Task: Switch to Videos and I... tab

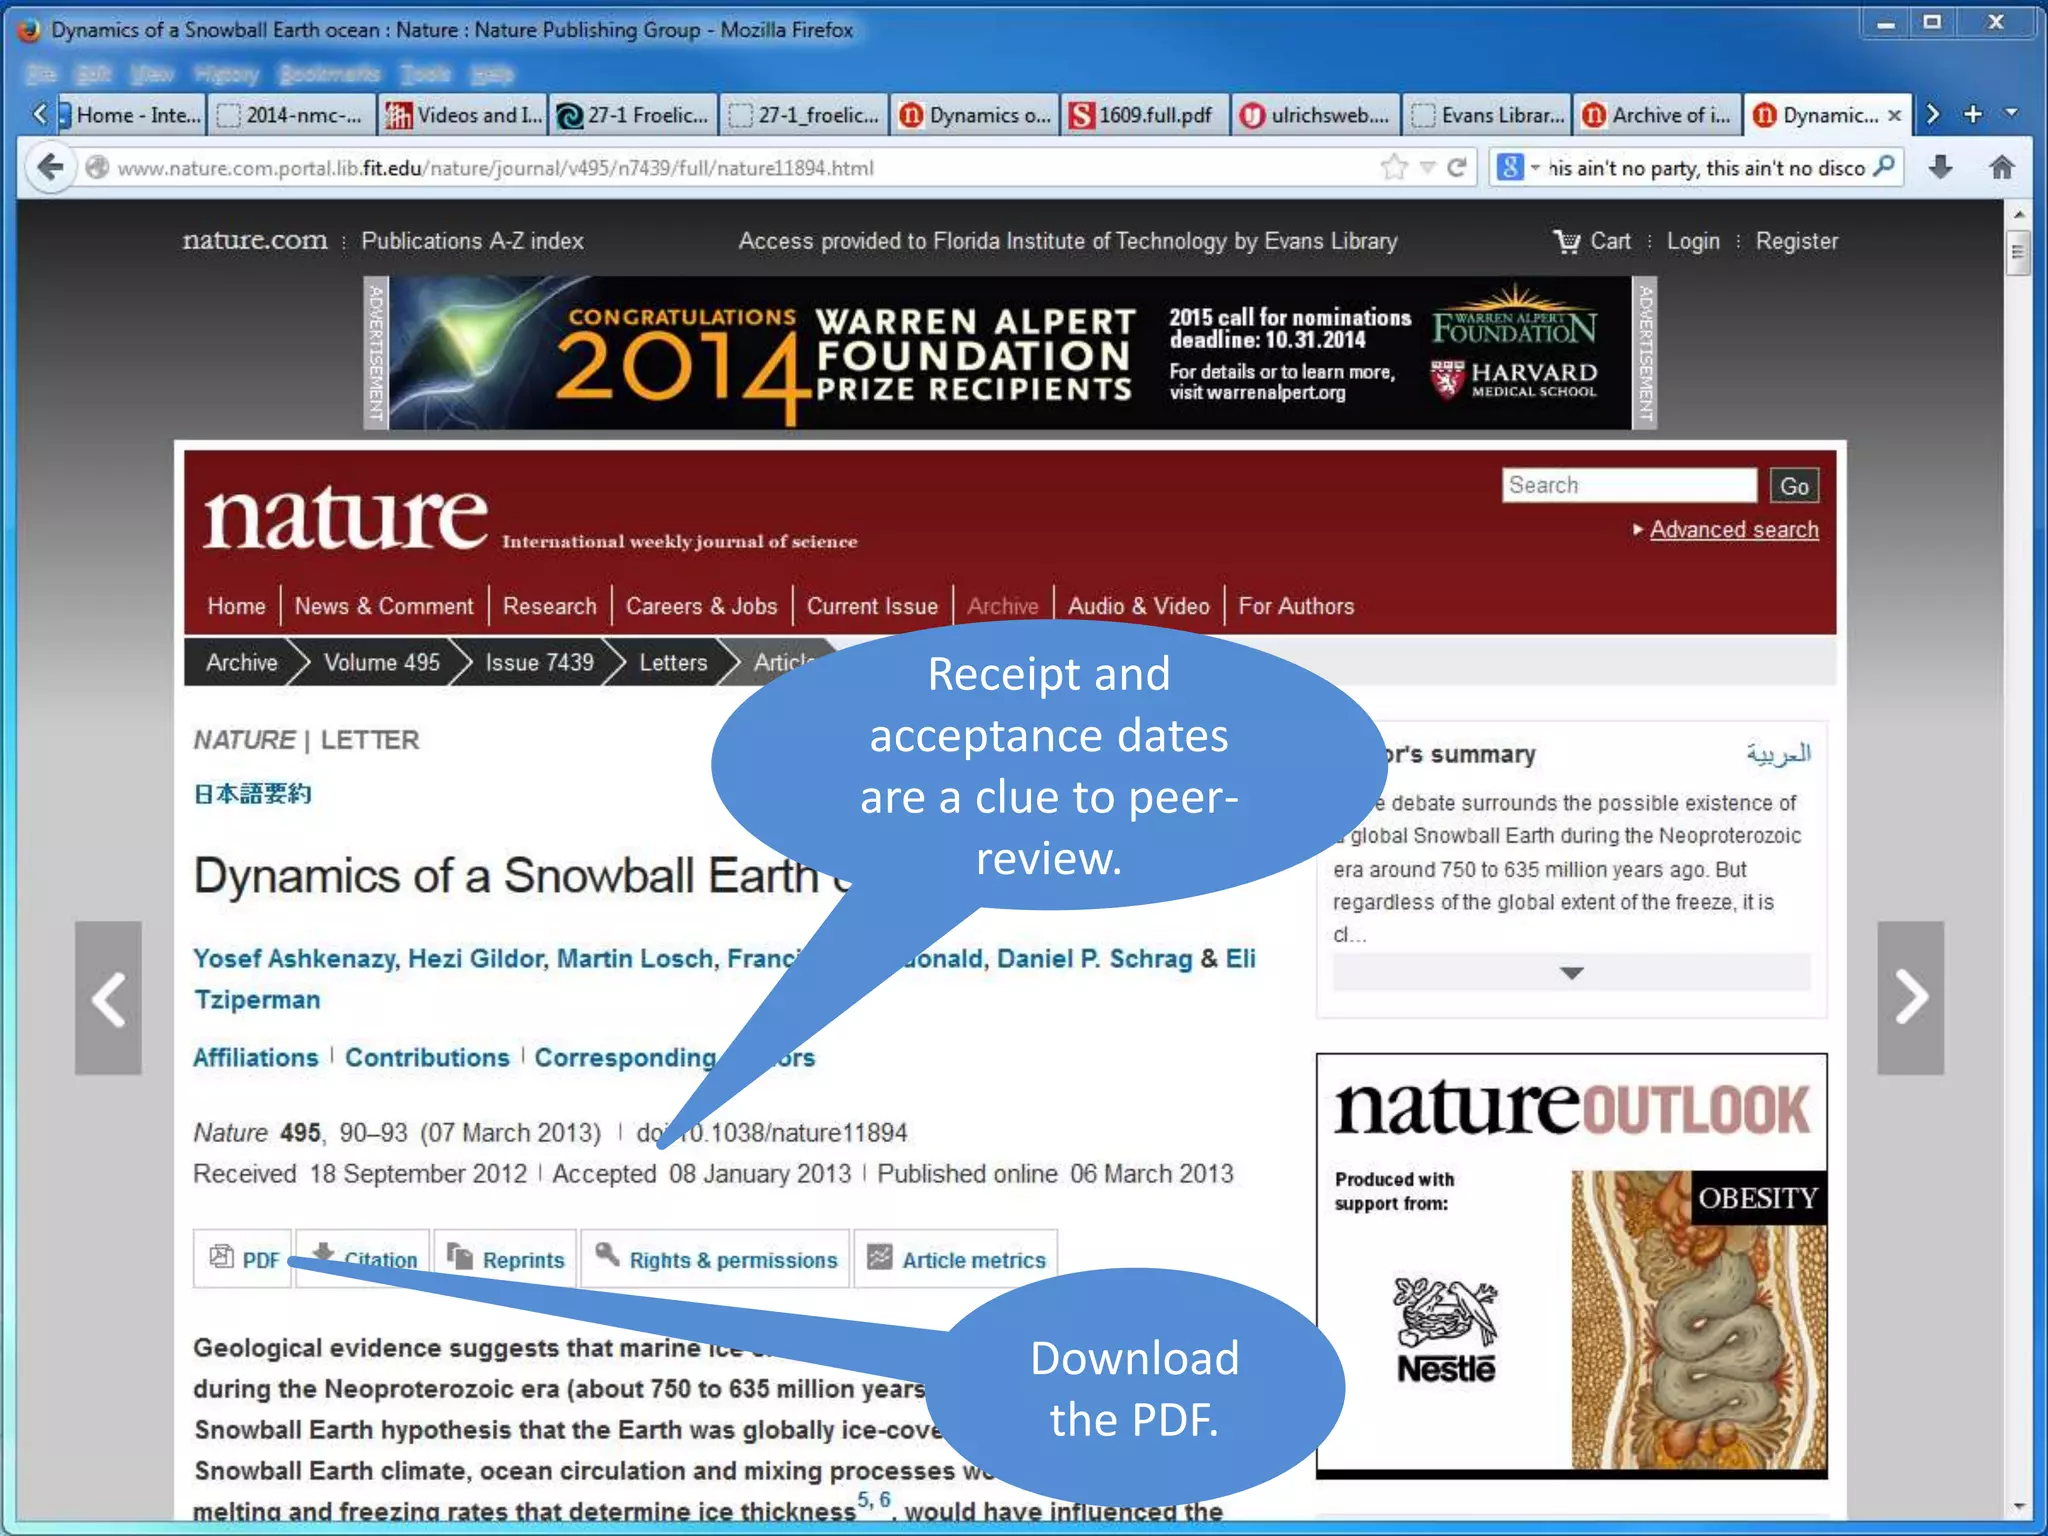Action: click(x=462, y=115)
